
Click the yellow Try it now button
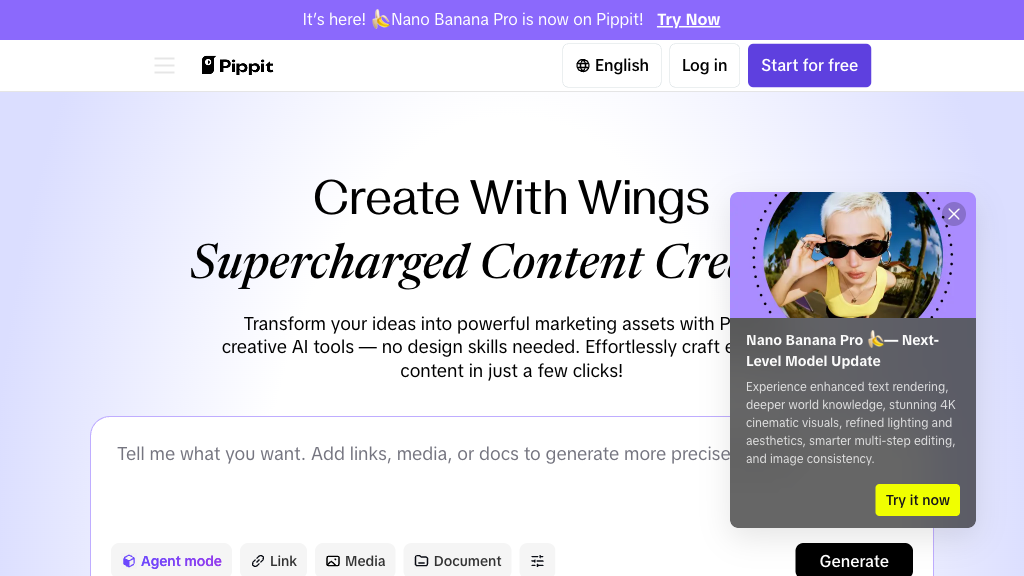click(918, 500)
